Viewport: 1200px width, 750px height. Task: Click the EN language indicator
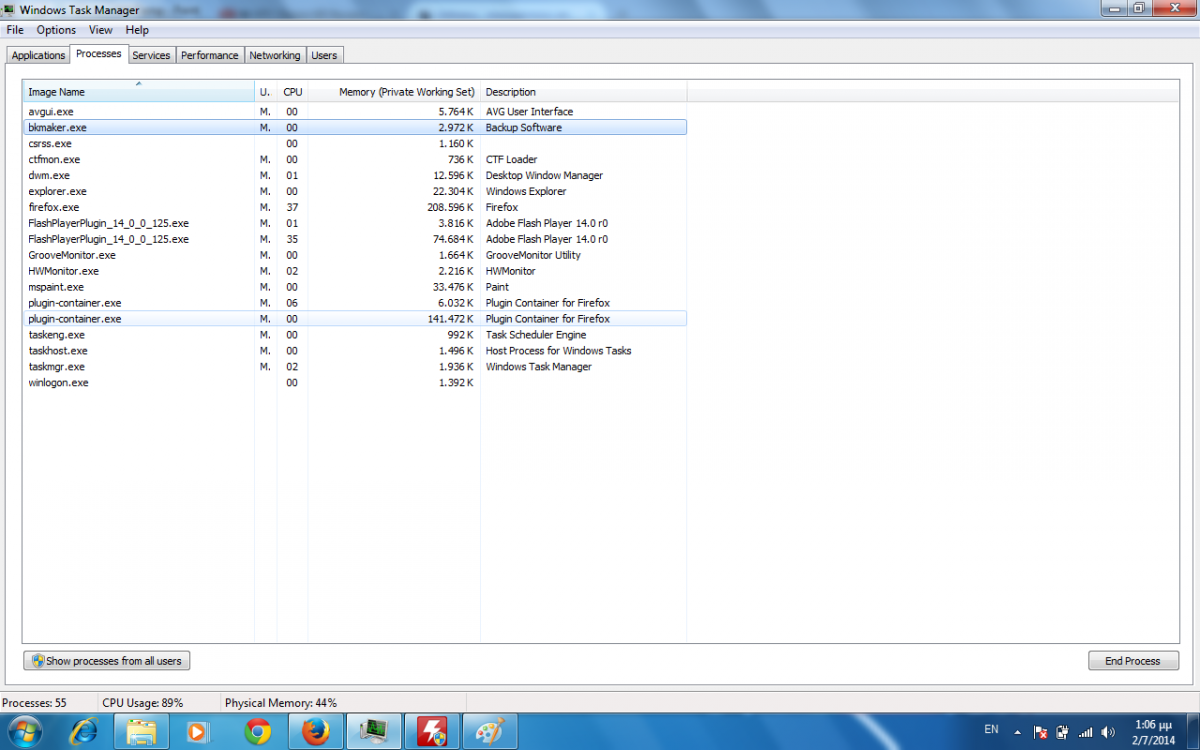tap(991, 730)
